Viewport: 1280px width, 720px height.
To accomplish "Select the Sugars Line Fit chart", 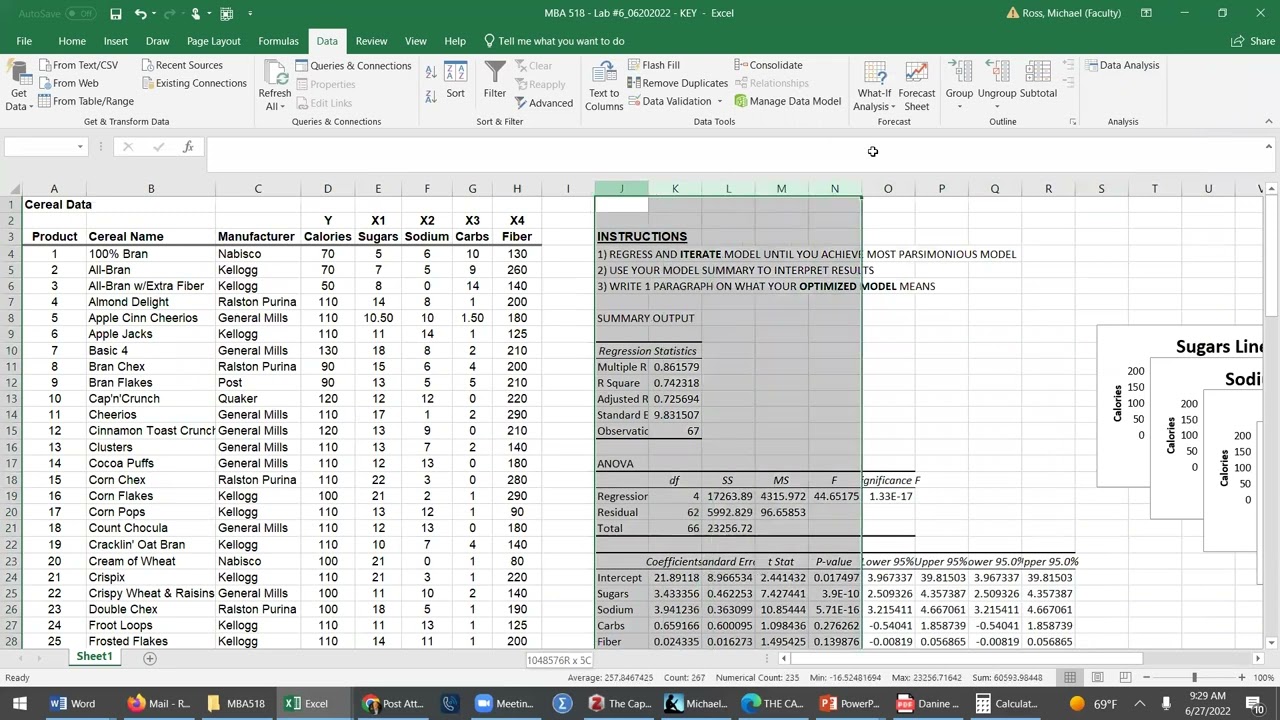I will coord(1180,405).
